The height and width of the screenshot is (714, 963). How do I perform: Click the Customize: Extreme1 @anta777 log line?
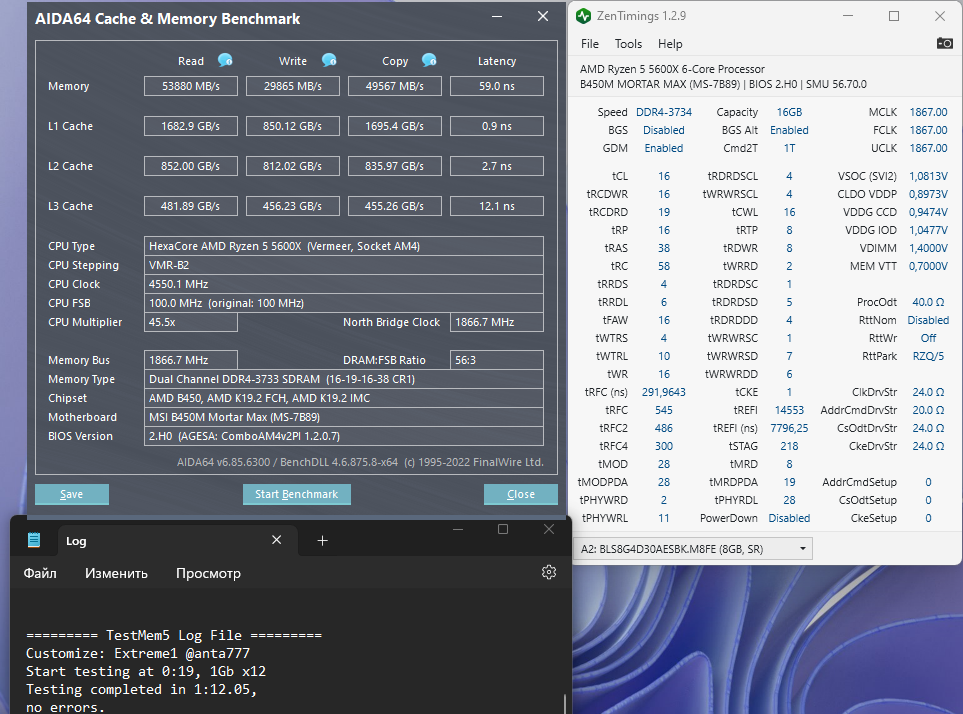[x=138, y=653]
